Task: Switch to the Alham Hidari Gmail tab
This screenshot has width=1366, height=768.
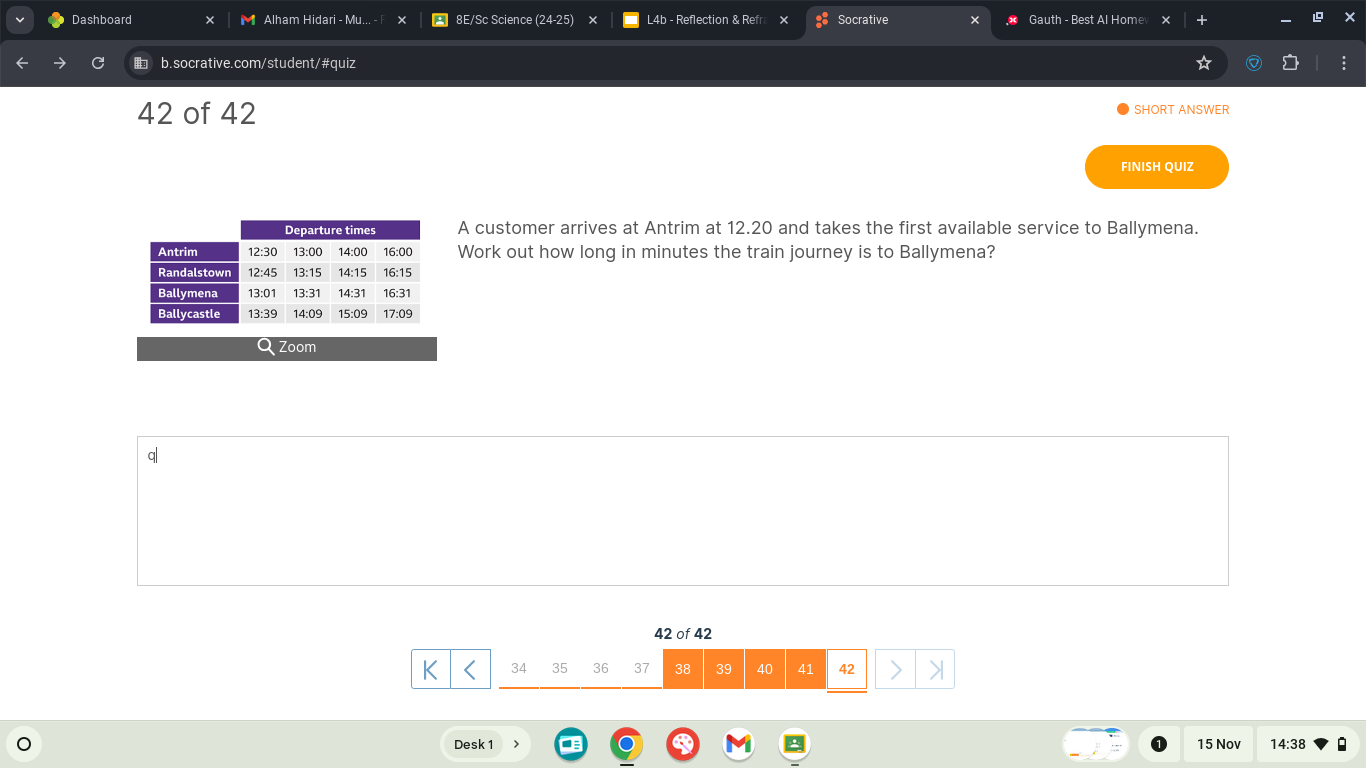Action: (322, 20)
